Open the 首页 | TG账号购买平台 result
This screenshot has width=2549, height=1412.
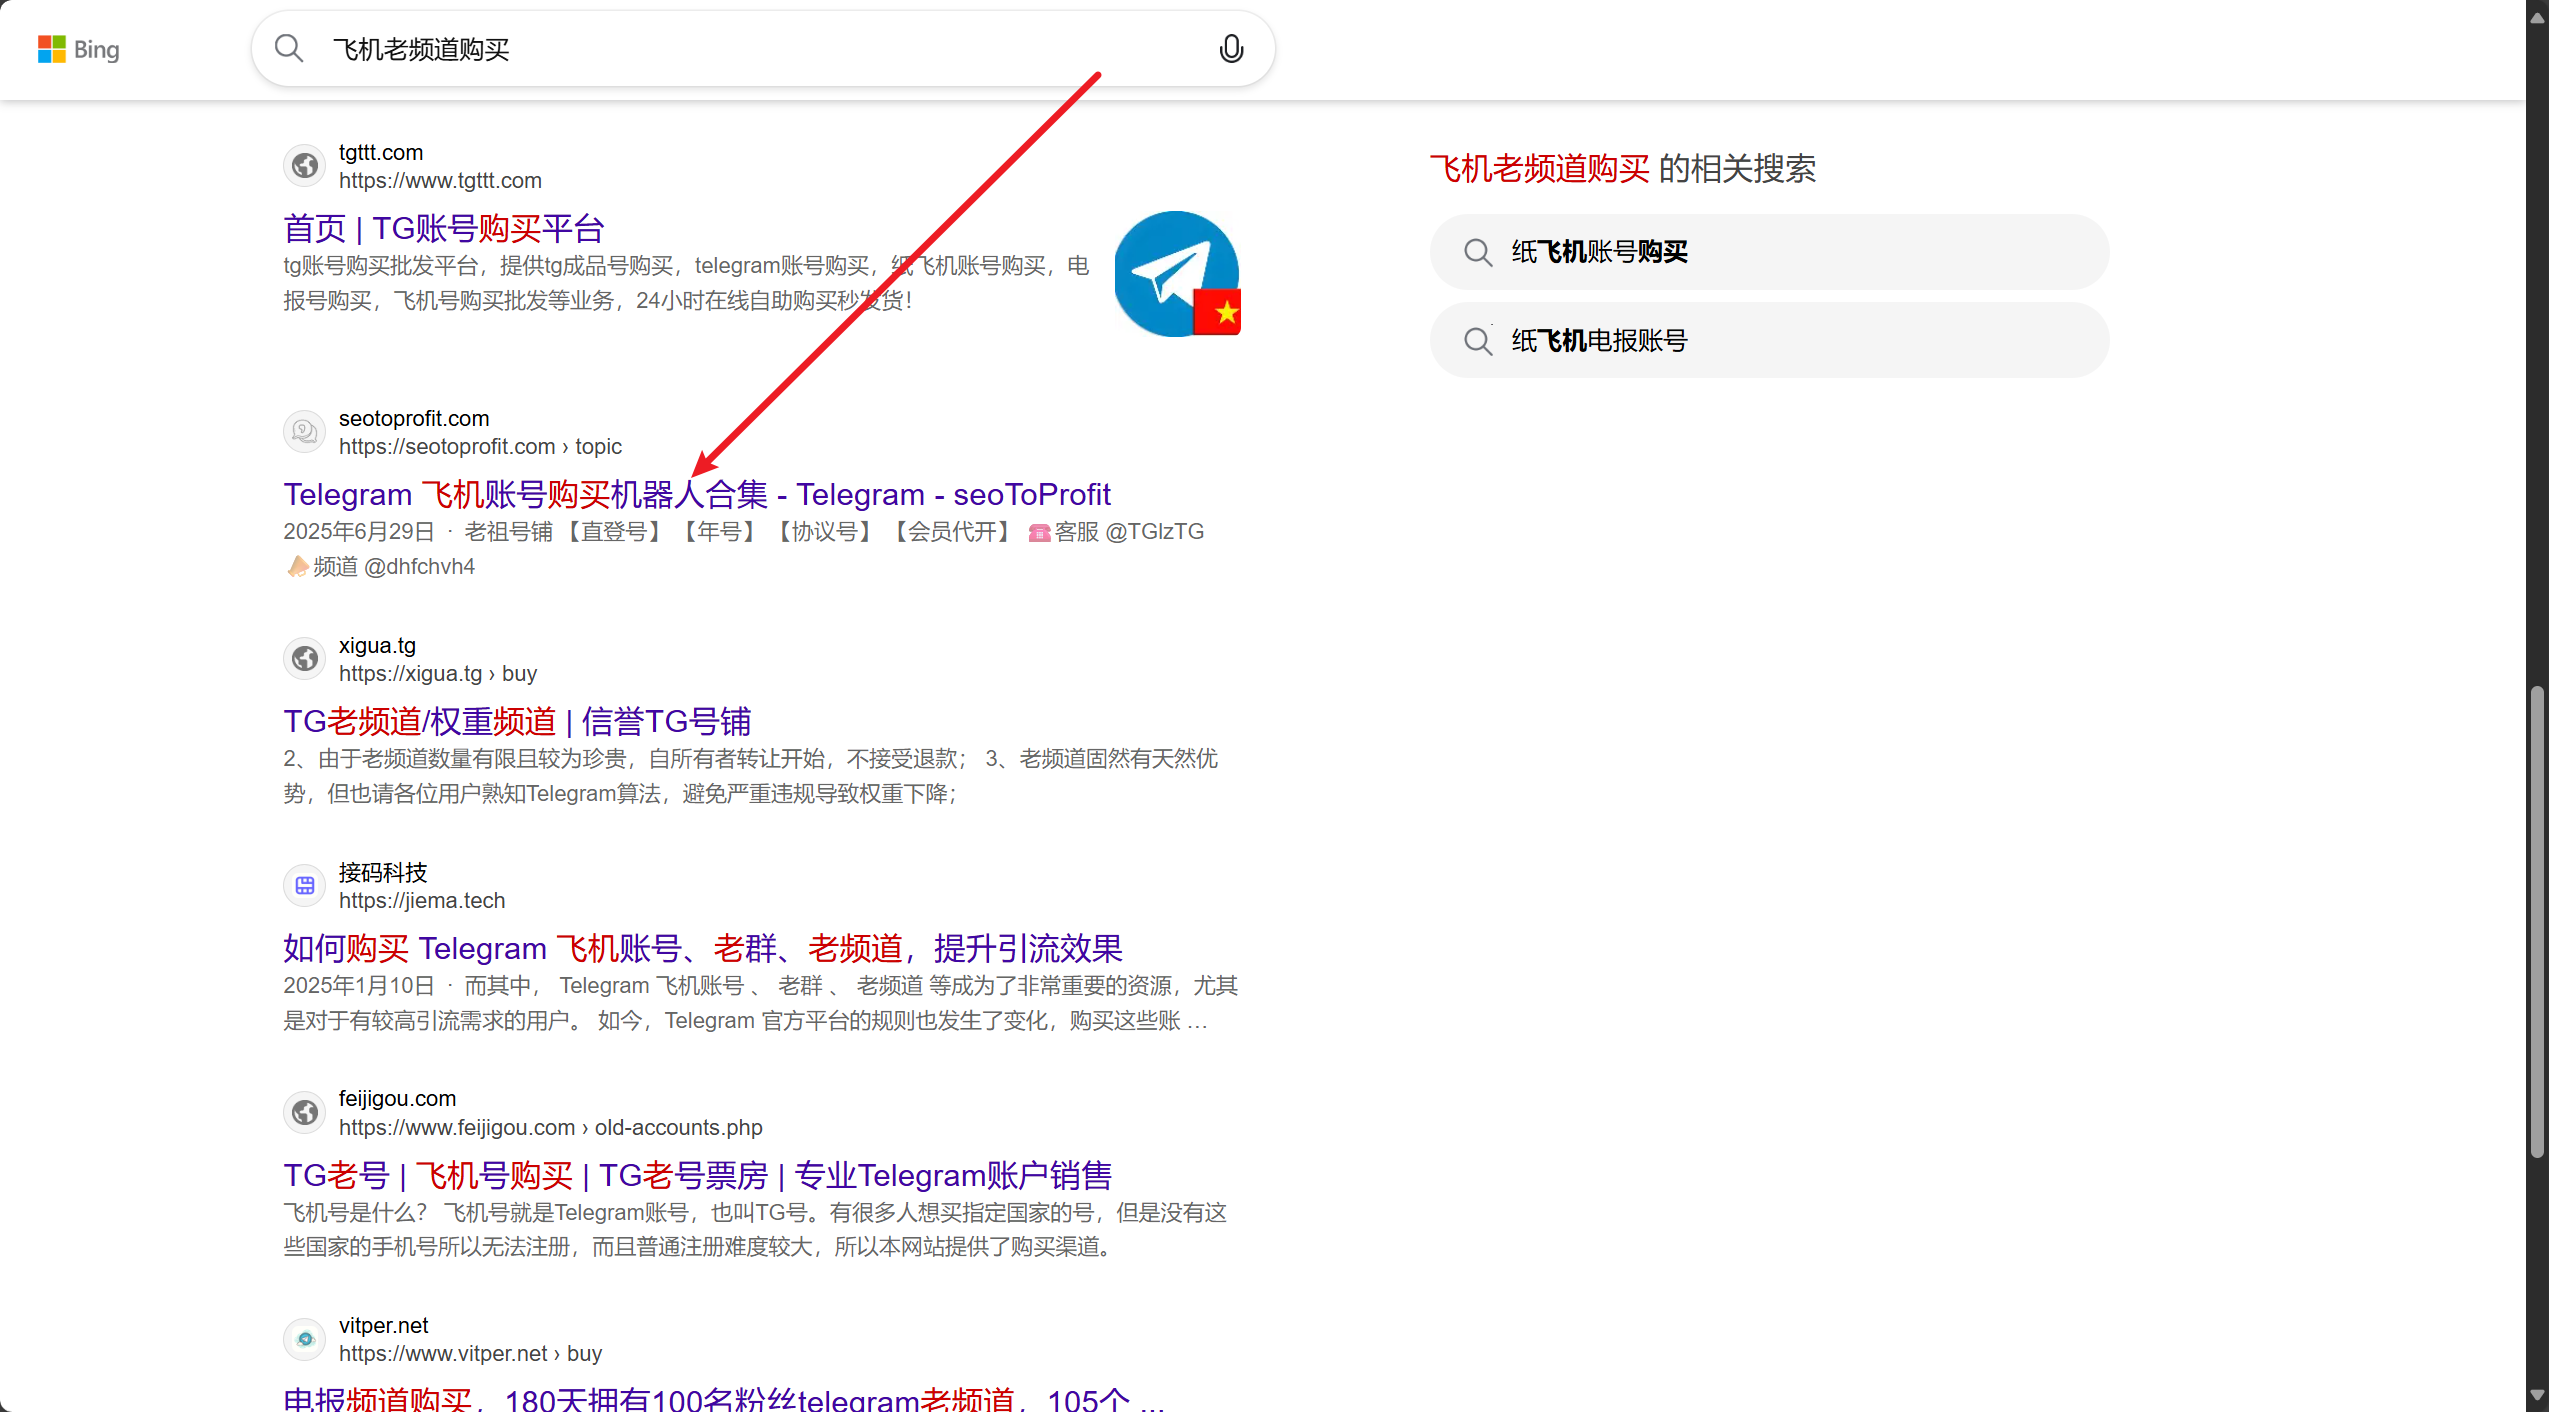pyautogui.click(x=443, y=229)
